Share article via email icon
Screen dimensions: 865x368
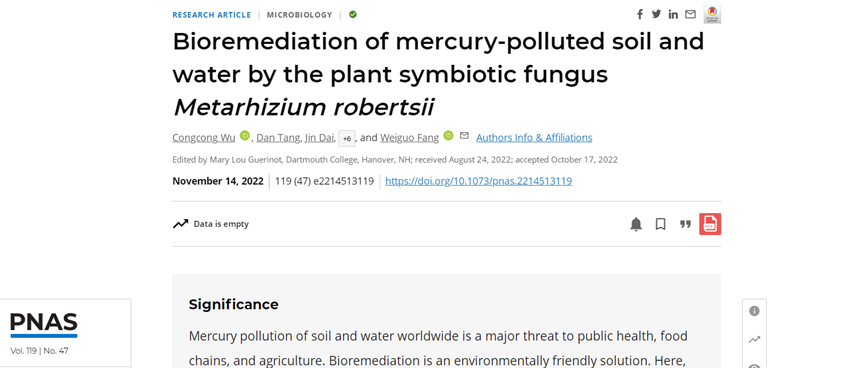click(690, 14)
